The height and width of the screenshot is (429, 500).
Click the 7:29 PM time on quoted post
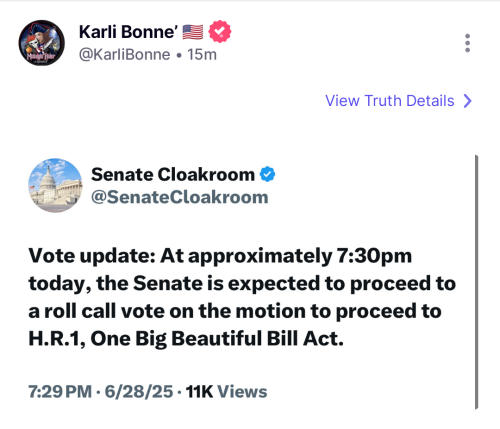pos(60,391)
